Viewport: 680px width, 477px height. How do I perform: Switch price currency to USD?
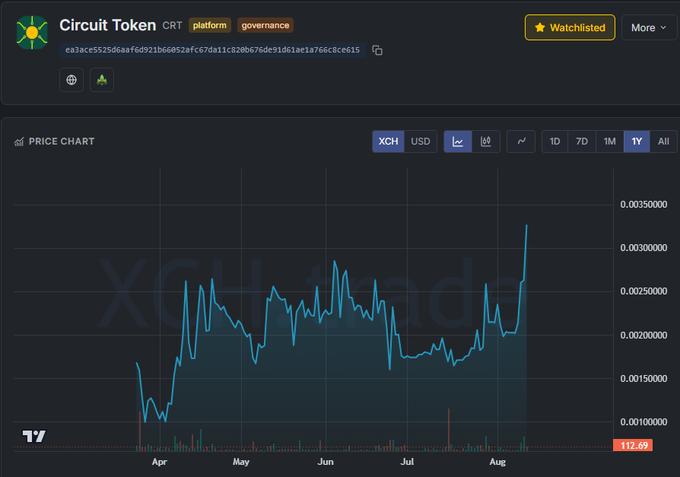[x=420, y=141]
